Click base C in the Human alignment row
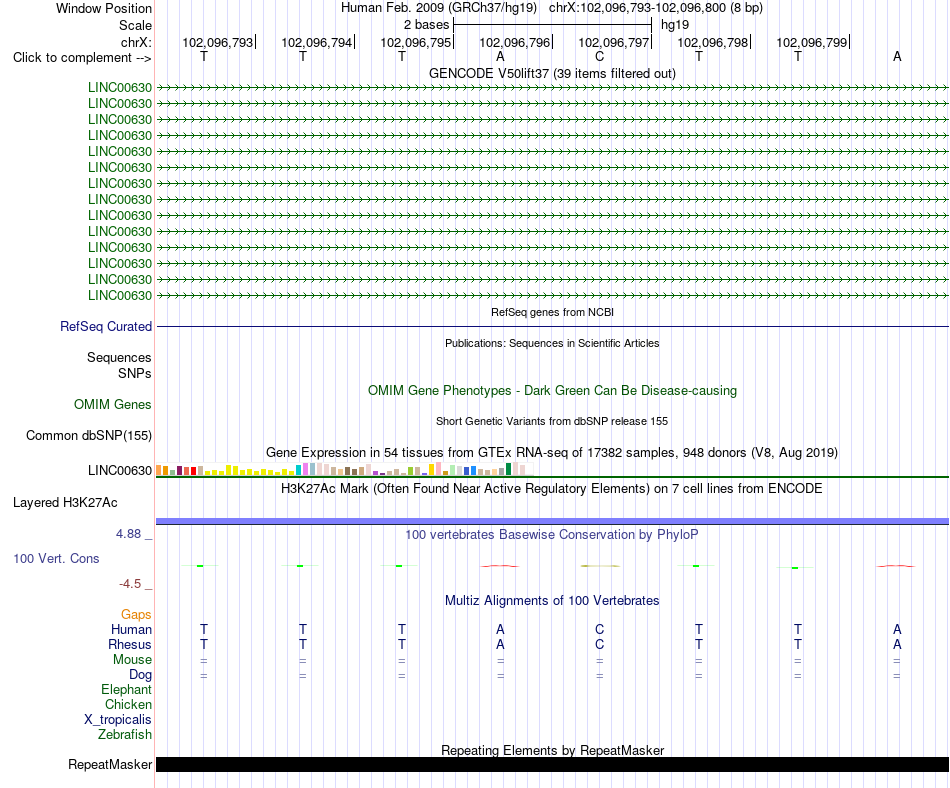 pos(599,630)
